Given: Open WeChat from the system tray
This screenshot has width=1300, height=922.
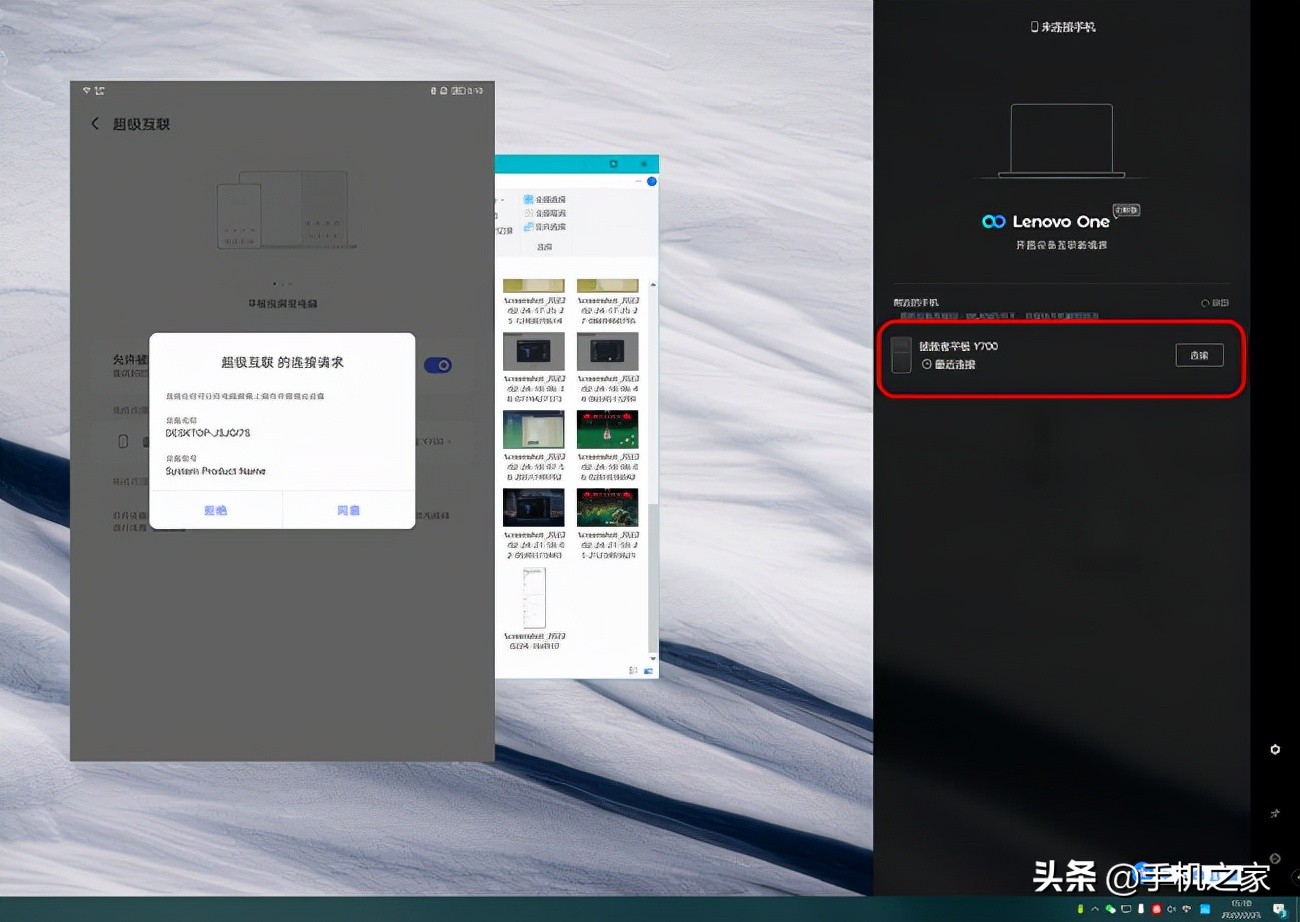Looking at the screenshot, I should pos(1110,909).
